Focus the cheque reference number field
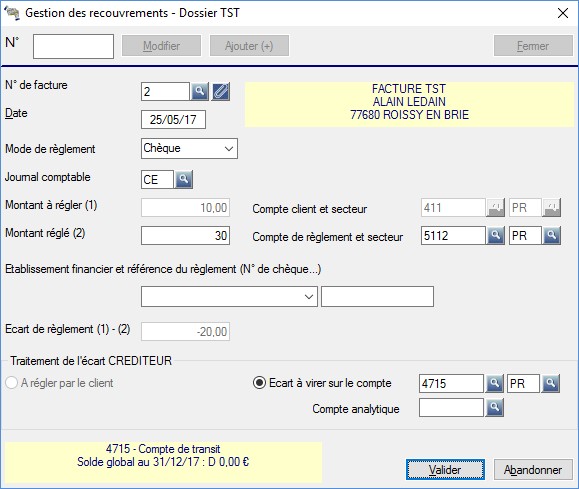579x489 pixels. pyautogui.click(x=377, y=297)
